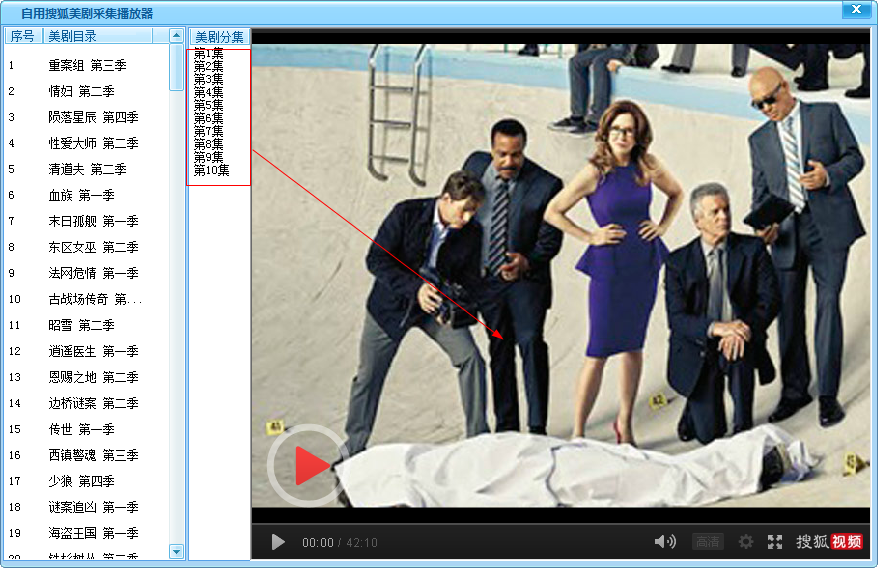The width and height of the screenshot is (878, 568).
Task: Mute the video using speaker icon
Action: pyautogui.click(x=665, y=542)
